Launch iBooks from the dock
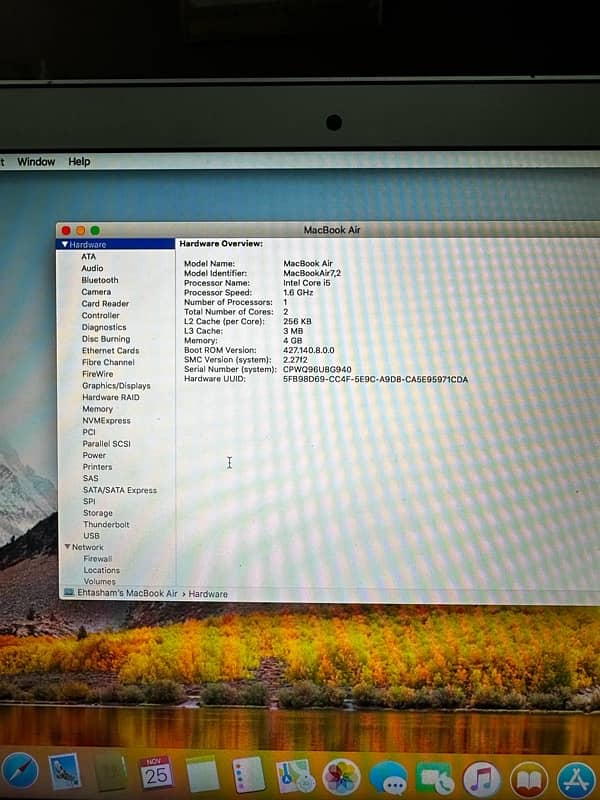 (x=529, y=780)
